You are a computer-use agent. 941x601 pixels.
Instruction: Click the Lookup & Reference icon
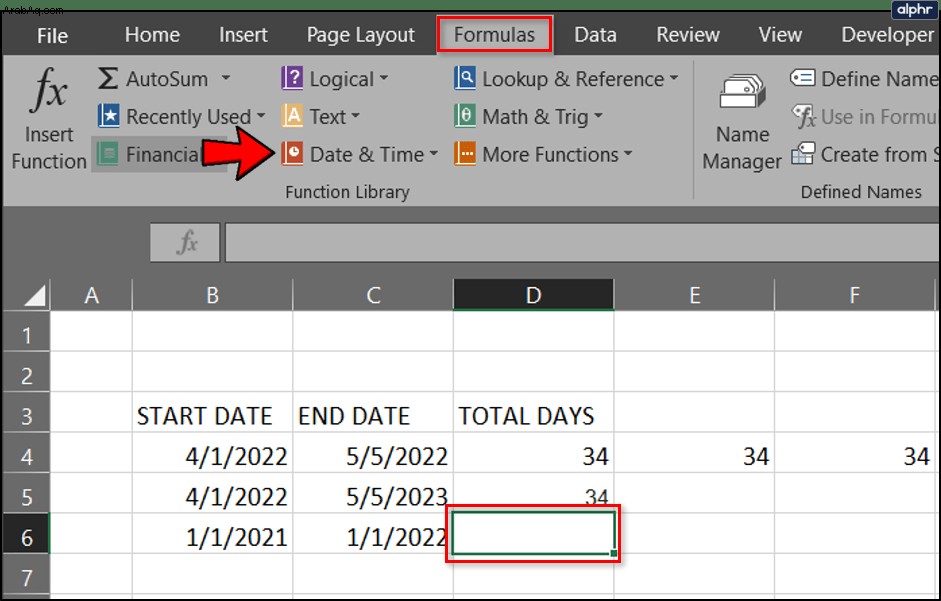465,79
